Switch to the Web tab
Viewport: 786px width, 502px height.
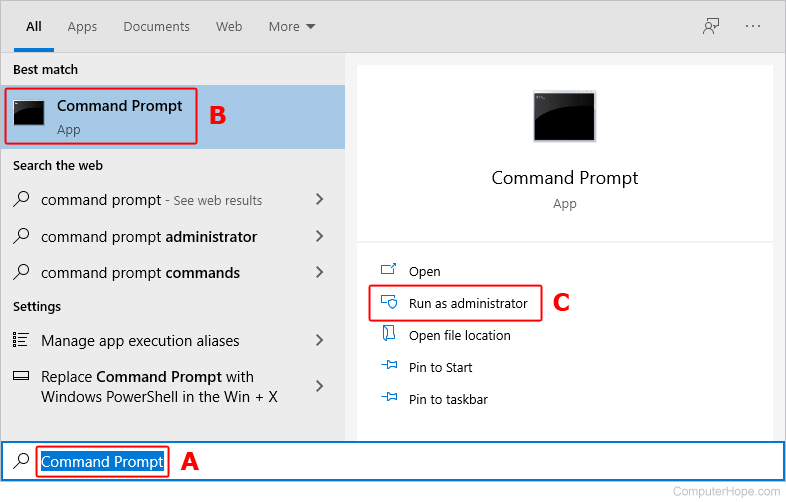(x=229, y=27)
